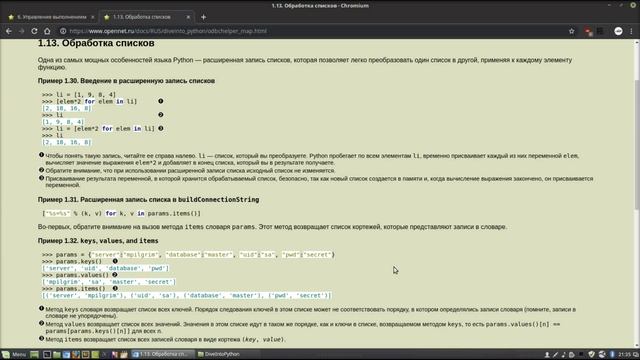Open the clock showing 21:35

pos(624,354)
